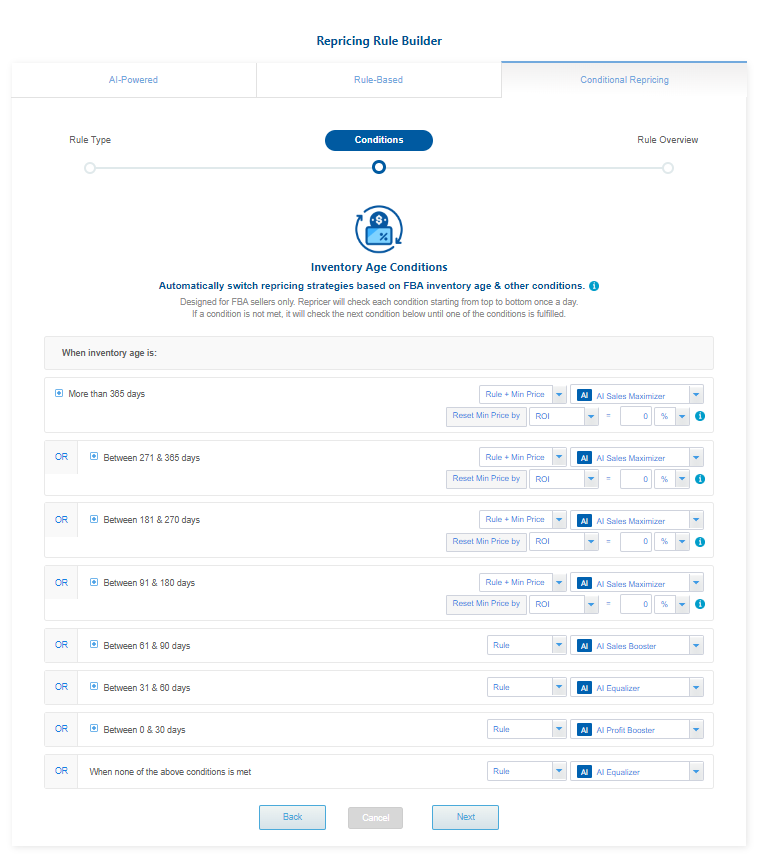Click ROI value field in Between 91 & 180 days row
762x861 pixels.
pyautogui.click(x=636, y=604)
